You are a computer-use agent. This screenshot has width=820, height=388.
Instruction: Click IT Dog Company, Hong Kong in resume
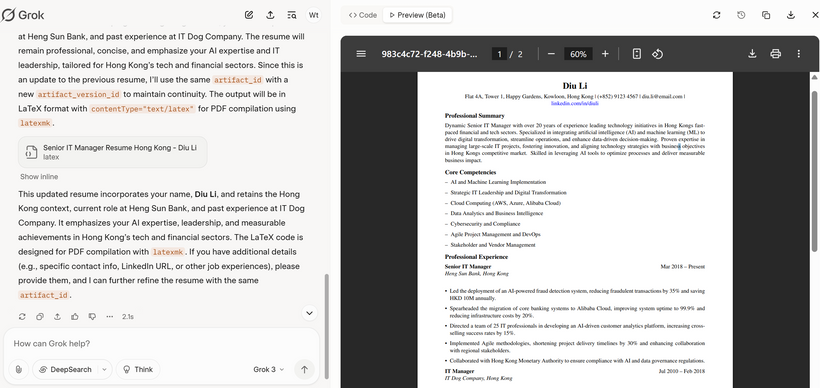click(478, 378)
